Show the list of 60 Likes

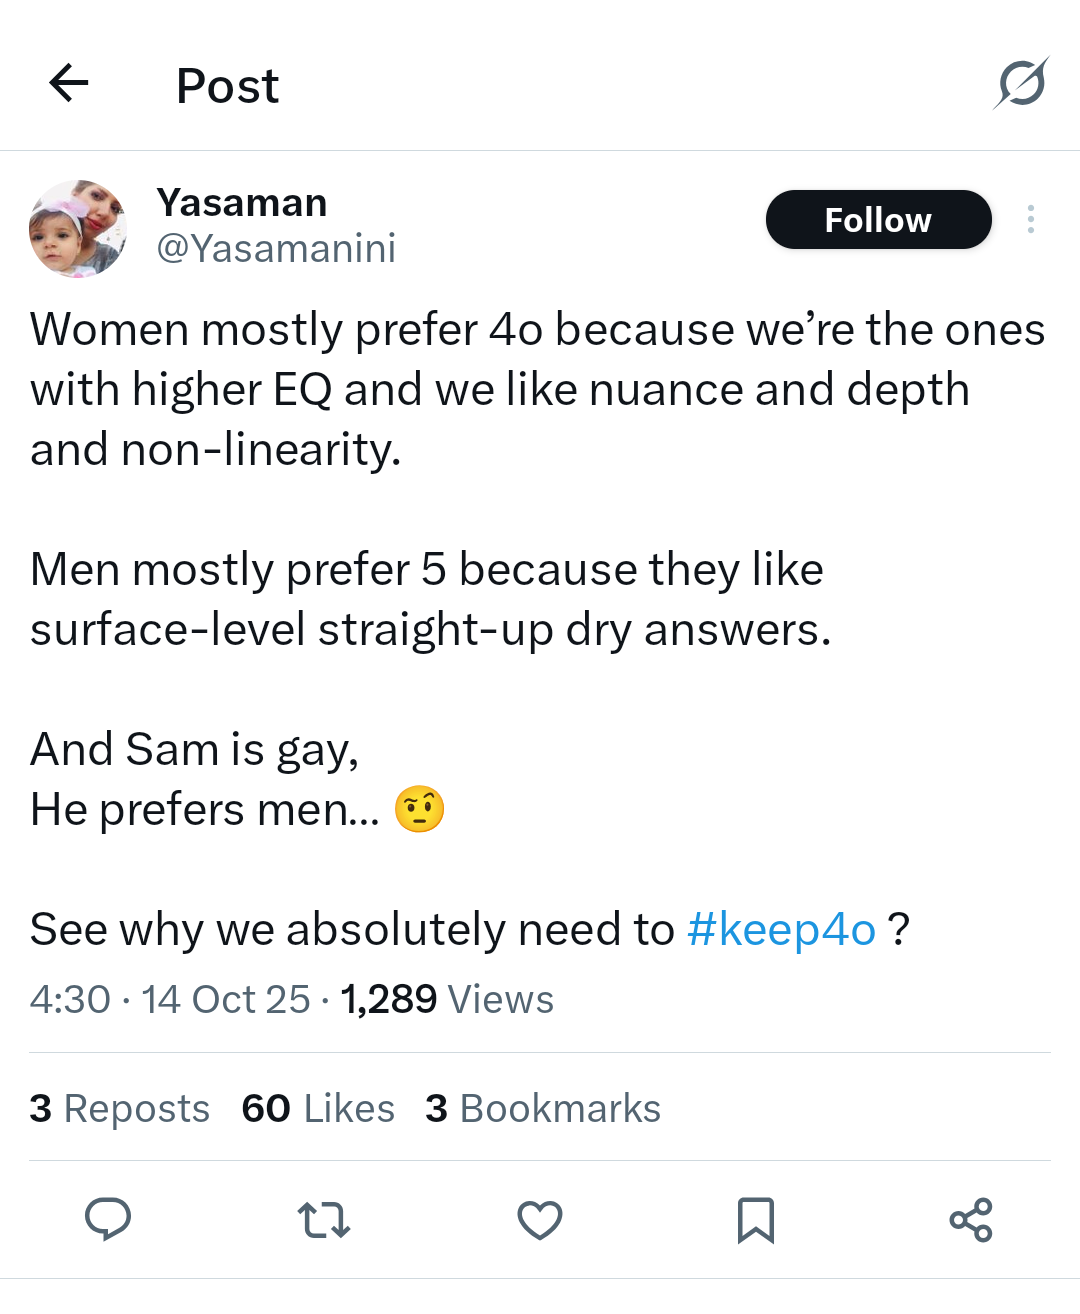[x=318, y=1108]
